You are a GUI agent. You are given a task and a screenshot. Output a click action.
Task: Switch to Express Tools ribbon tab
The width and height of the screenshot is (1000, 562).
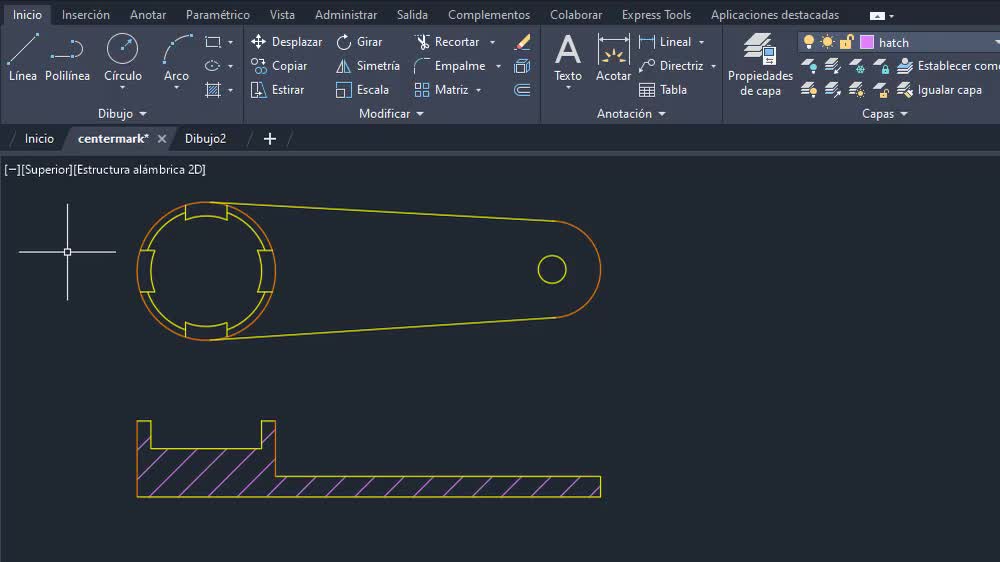coord(656,15)
